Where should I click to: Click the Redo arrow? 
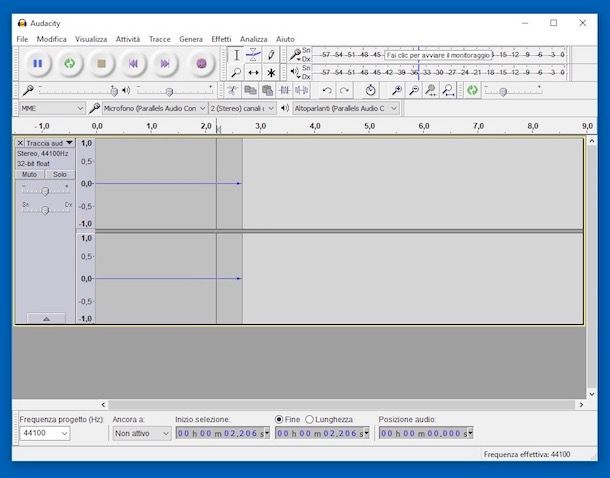coord(344,91)
